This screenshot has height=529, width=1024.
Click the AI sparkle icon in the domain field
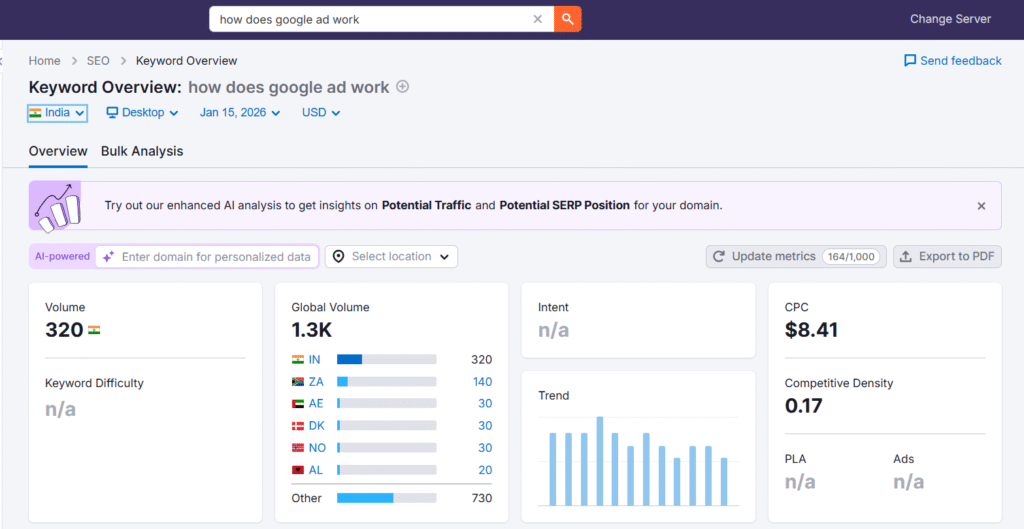pos(109,257)
